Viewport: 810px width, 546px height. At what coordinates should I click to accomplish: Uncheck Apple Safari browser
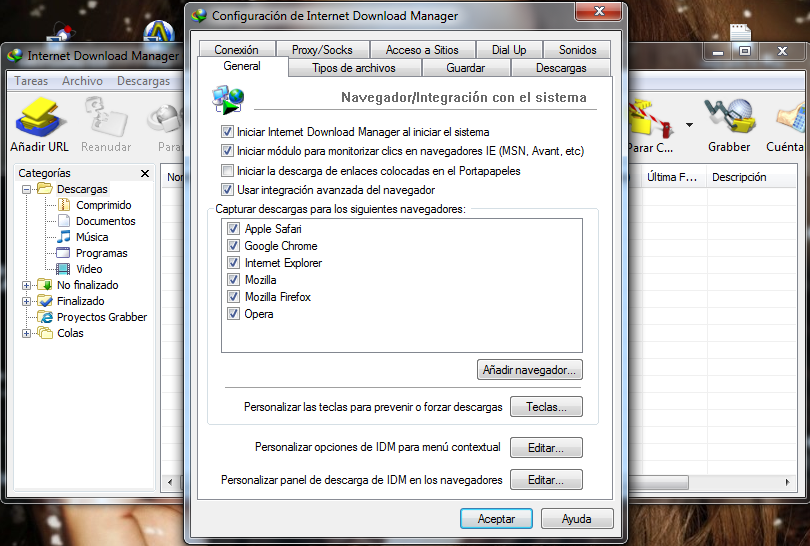point(233,228)
